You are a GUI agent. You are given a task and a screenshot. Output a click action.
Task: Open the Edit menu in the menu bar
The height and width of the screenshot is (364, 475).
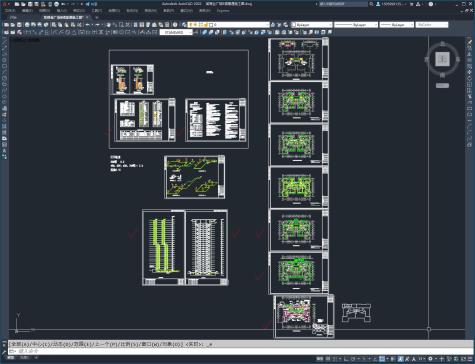(x=27, y=11)
